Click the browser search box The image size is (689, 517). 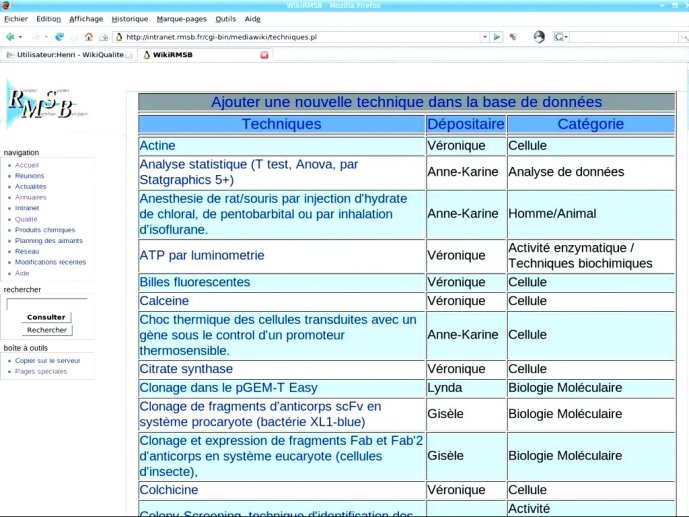point(624,37)
